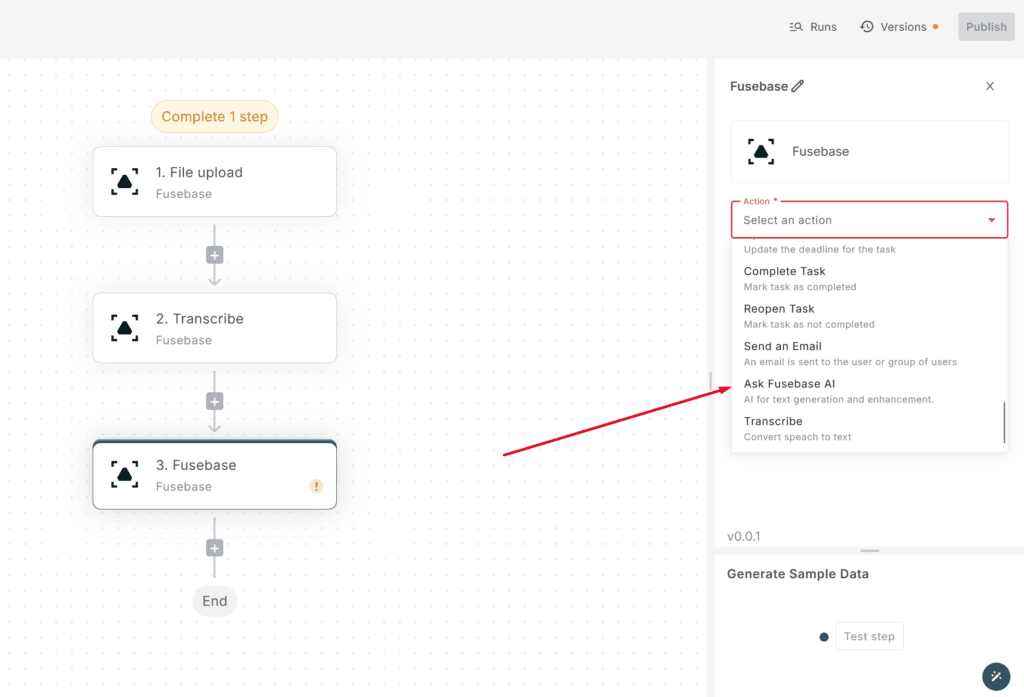Click the 'Test step' button
The width and height of the screenshot is (1024, 697).
tap(869, 636)
